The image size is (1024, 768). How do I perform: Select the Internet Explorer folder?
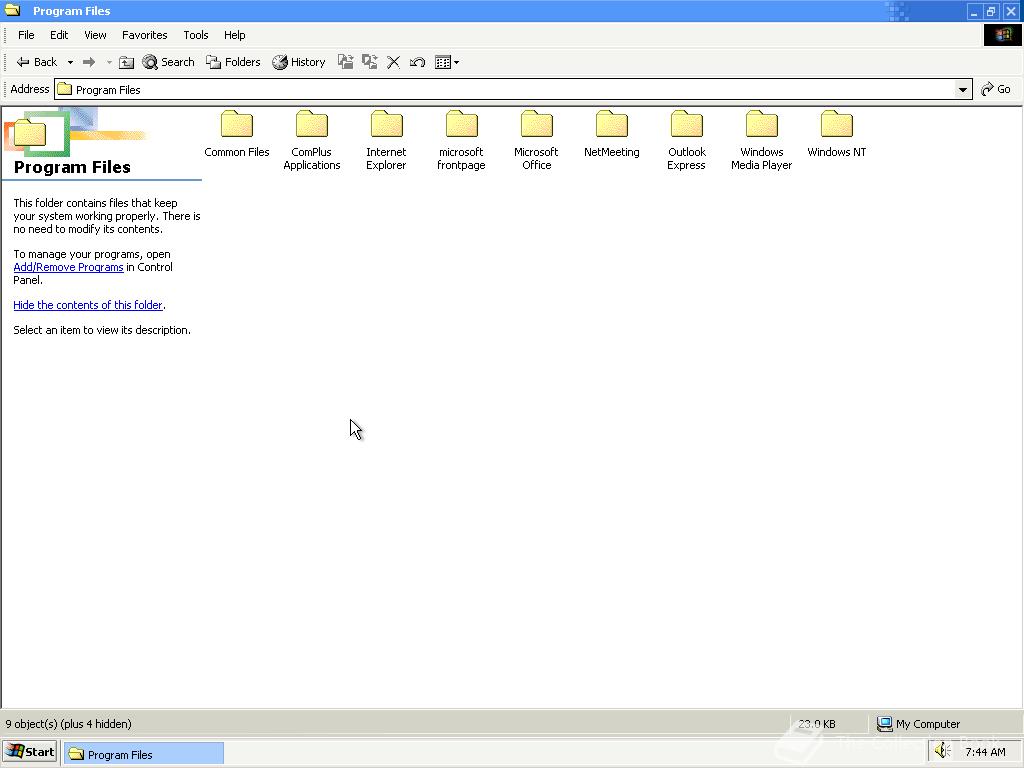386,140
